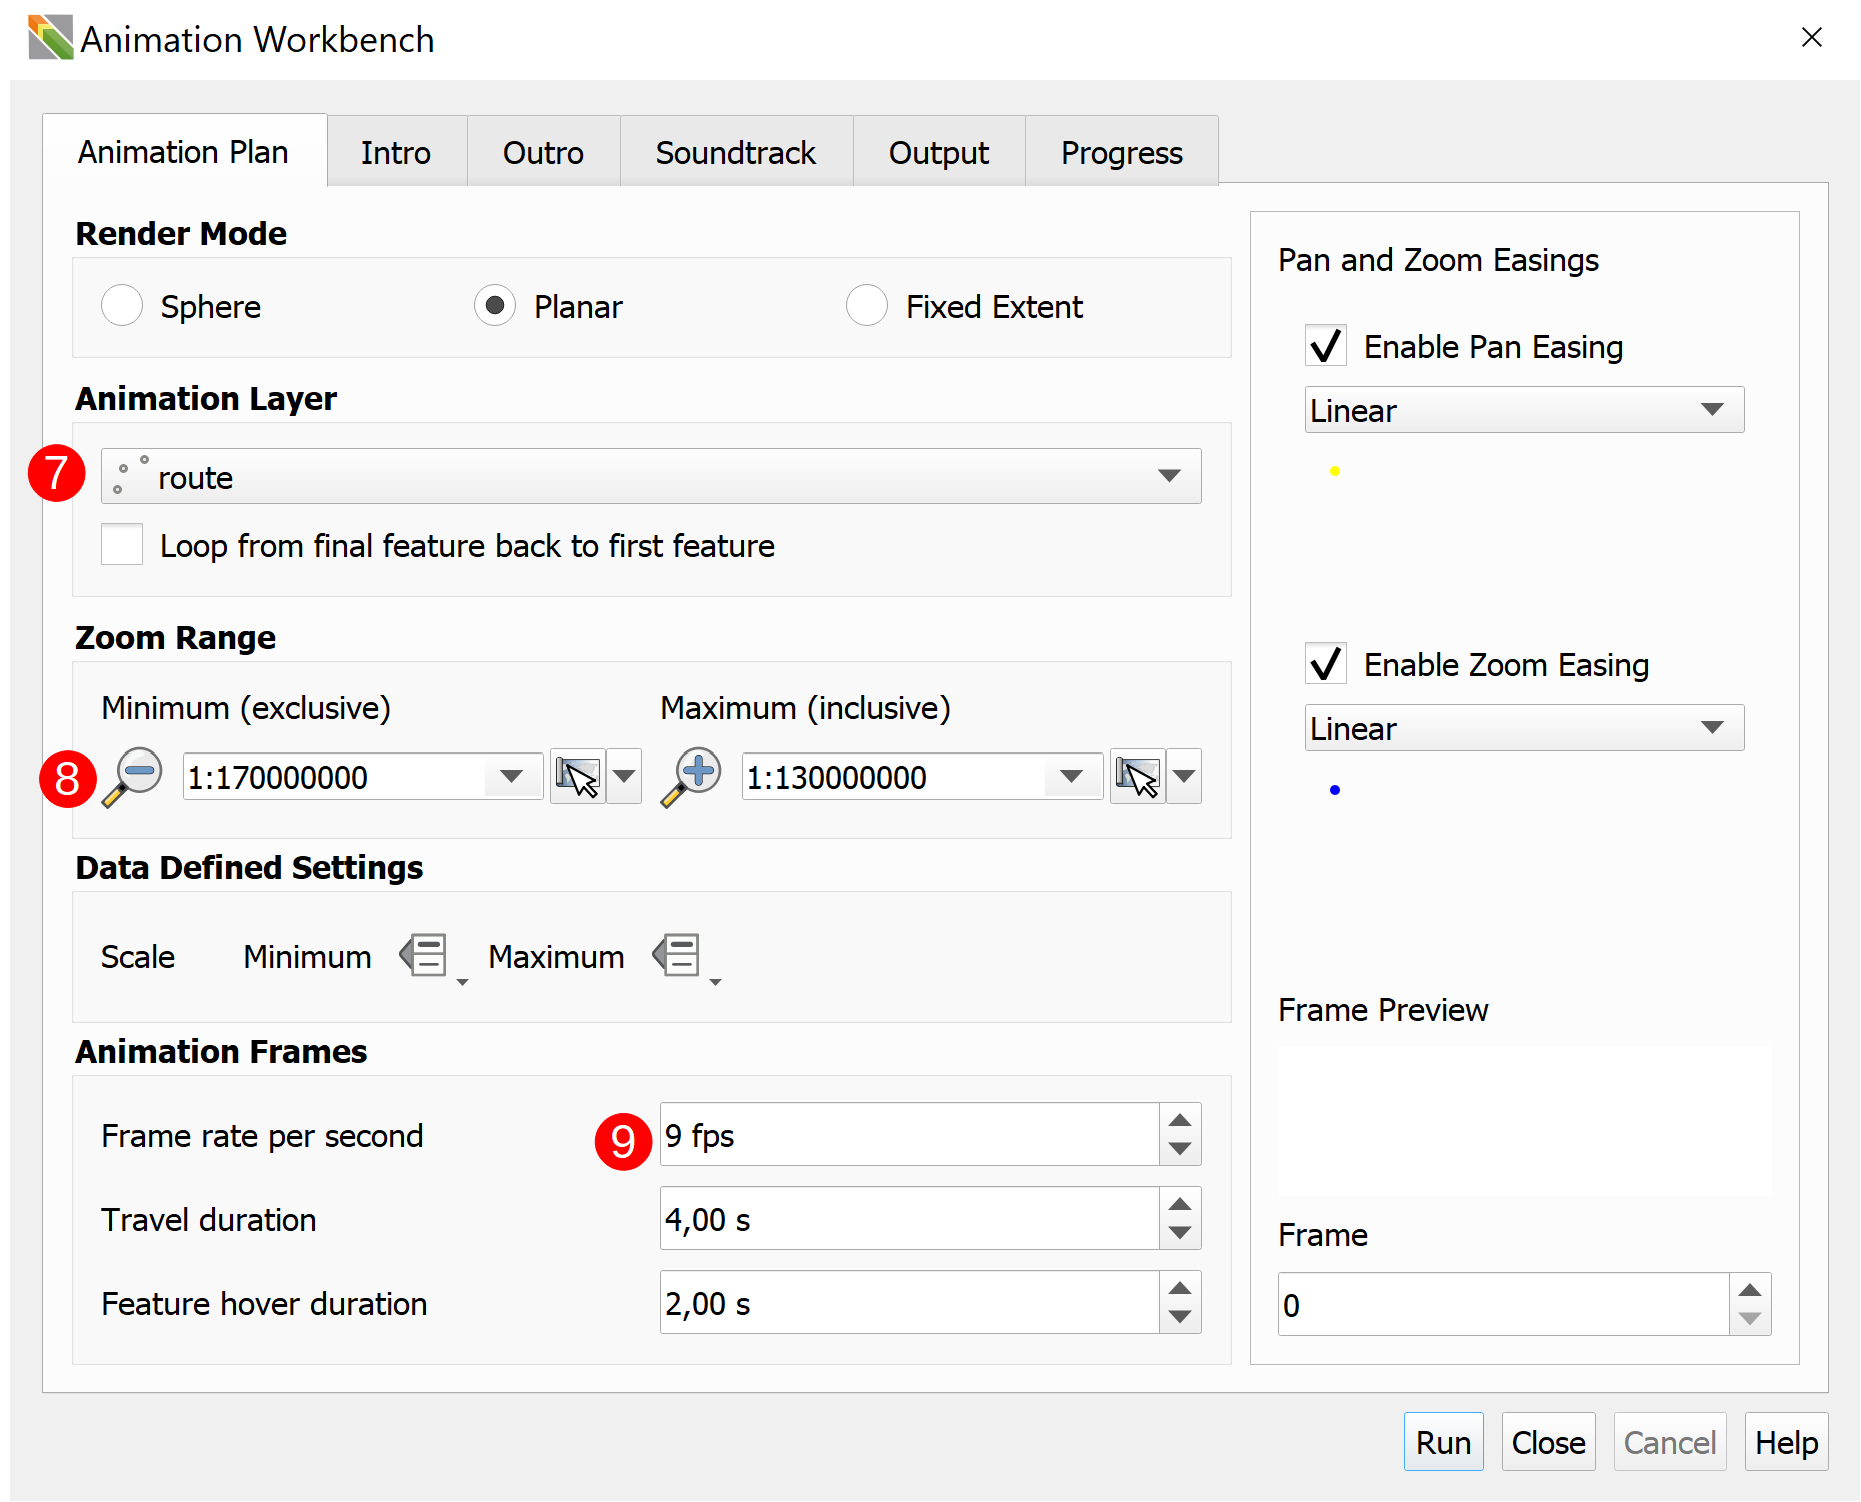Open the route animation layer dropdown
Viewport: 1861px width, 1502px height.
(651, 477)
